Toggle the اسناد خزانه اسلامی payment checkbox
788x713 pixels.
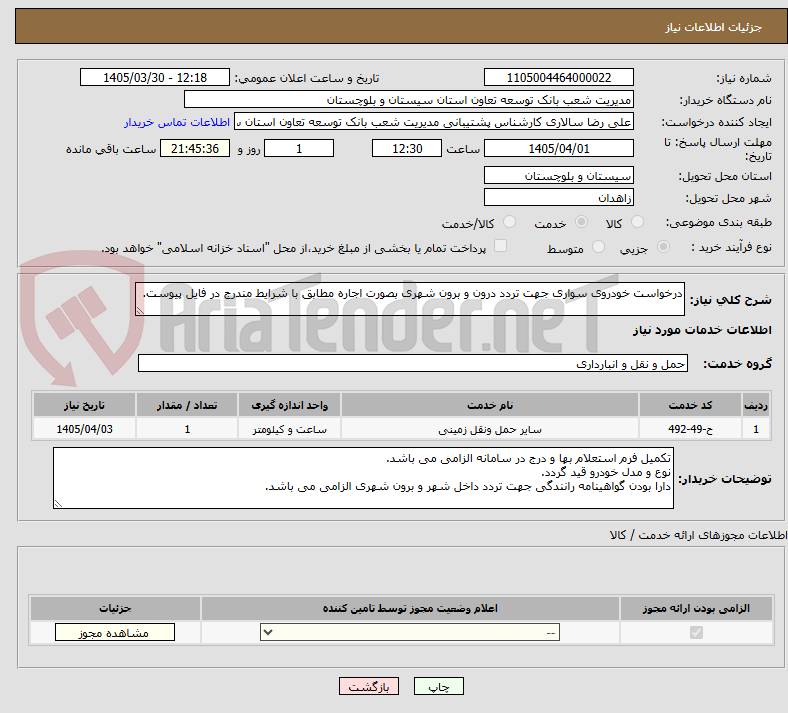click(x=501, y=246)
